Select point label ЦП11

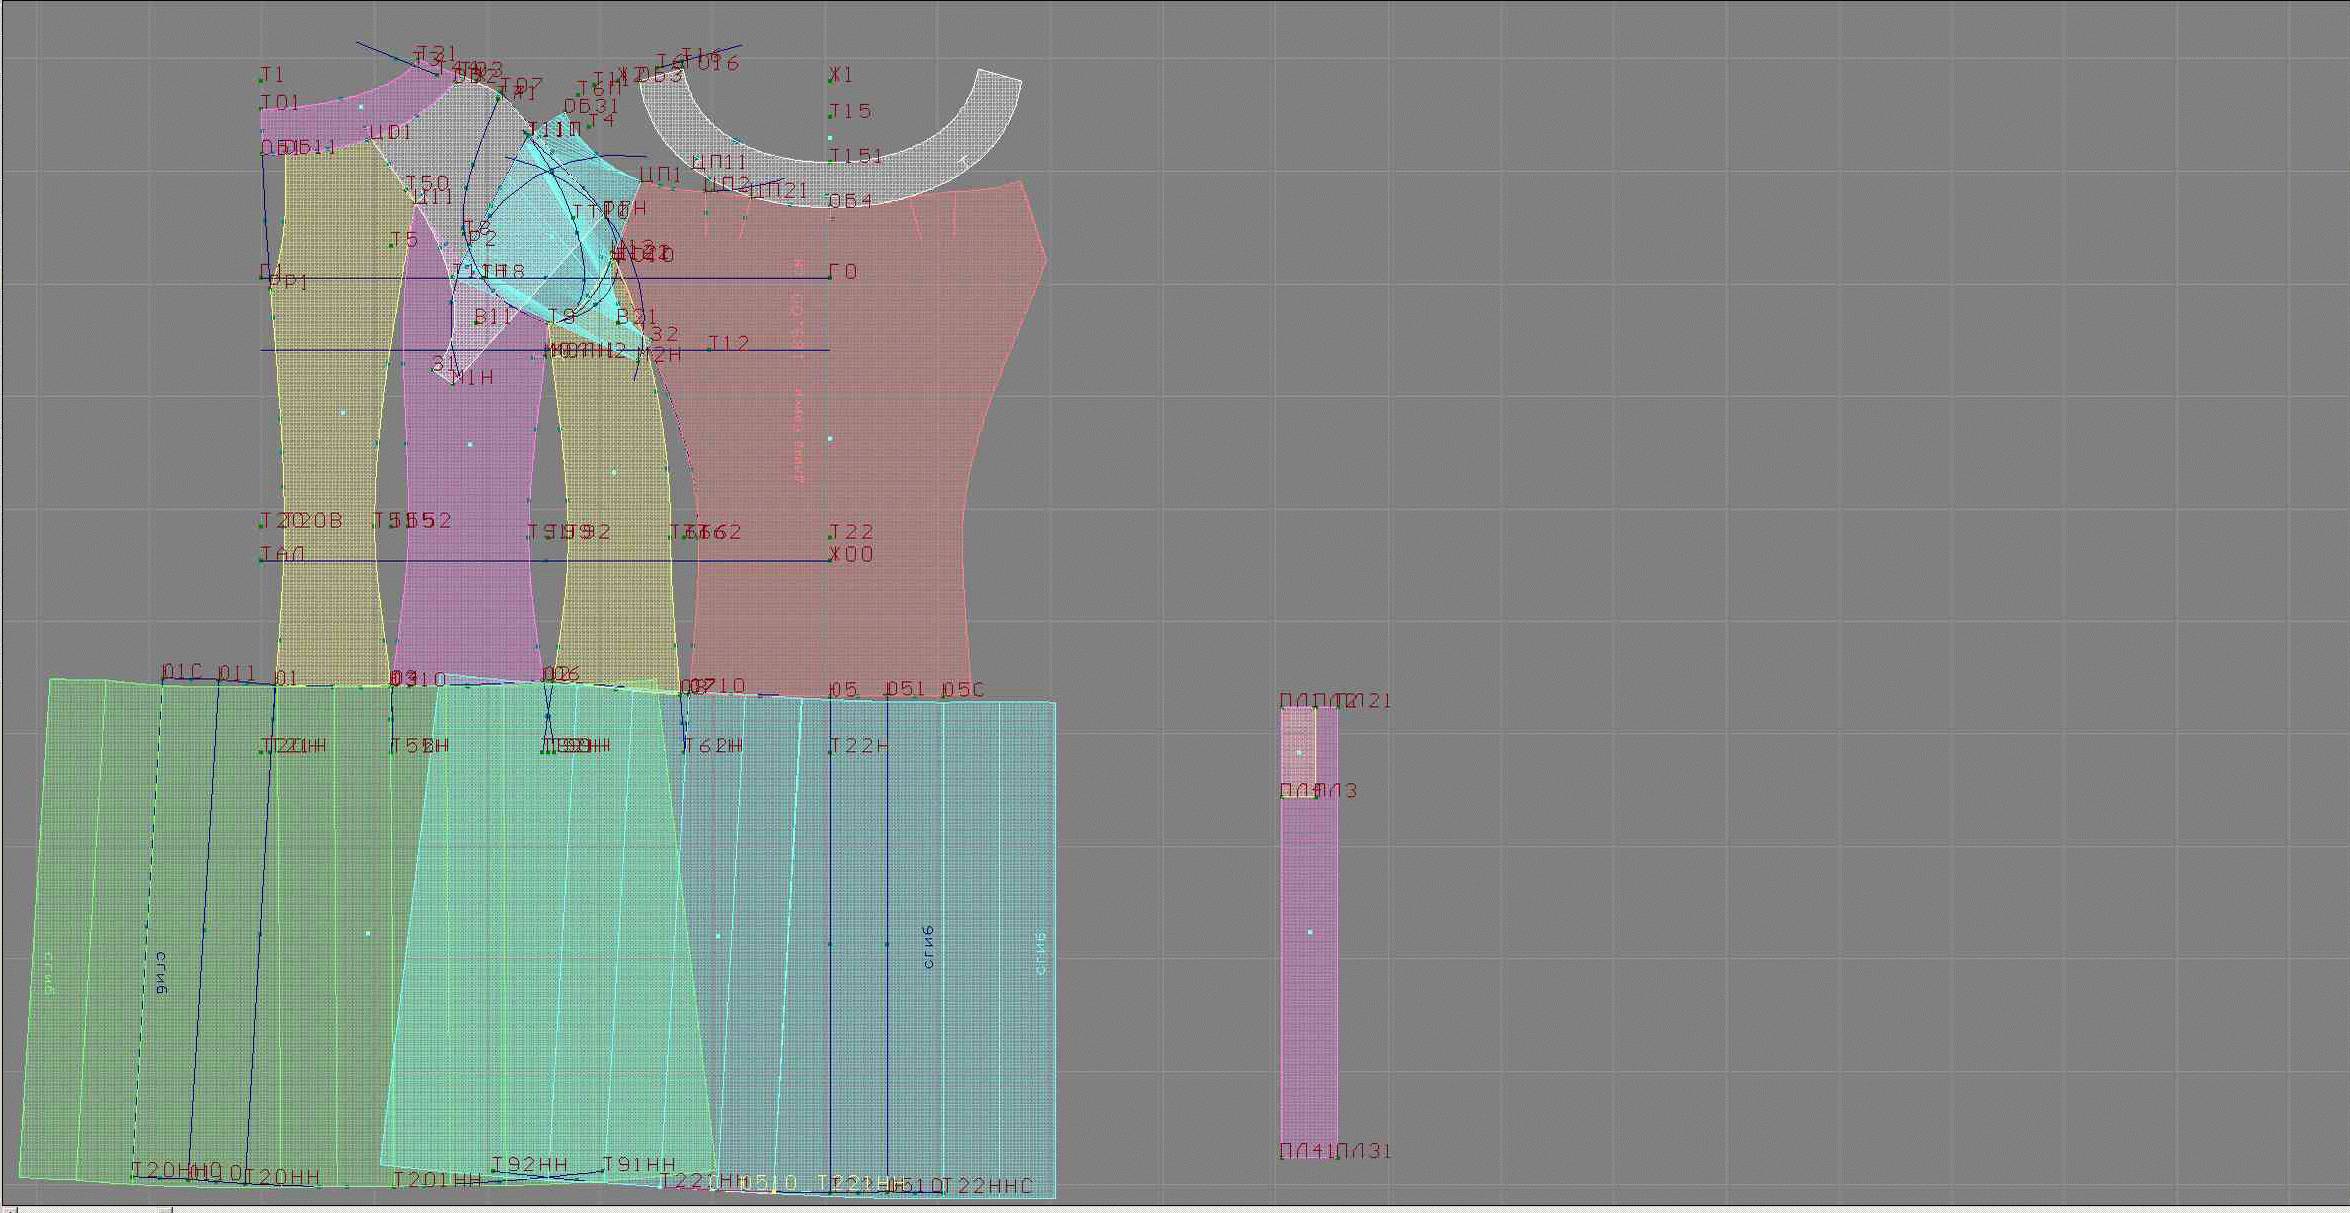click(x=719, y=162)
